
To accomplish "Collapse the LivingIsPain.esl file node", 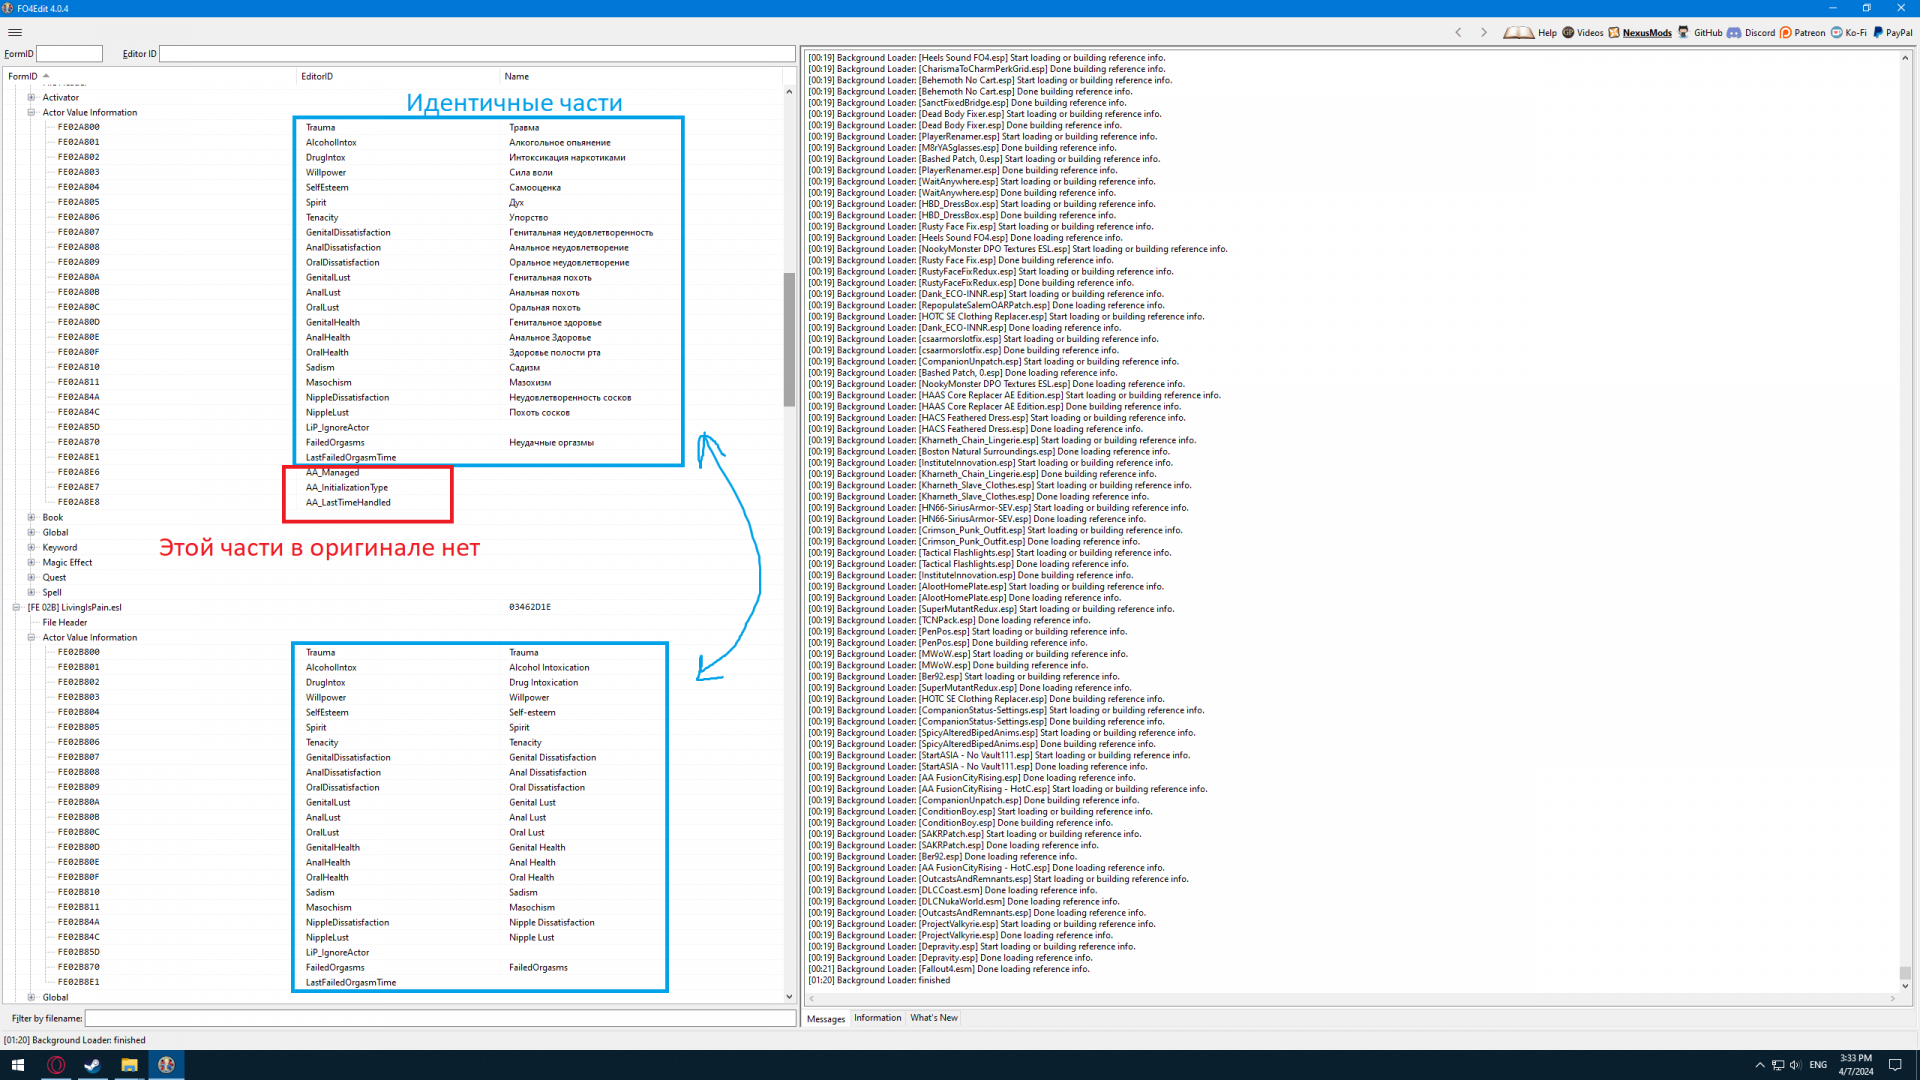I will [16, 607].
